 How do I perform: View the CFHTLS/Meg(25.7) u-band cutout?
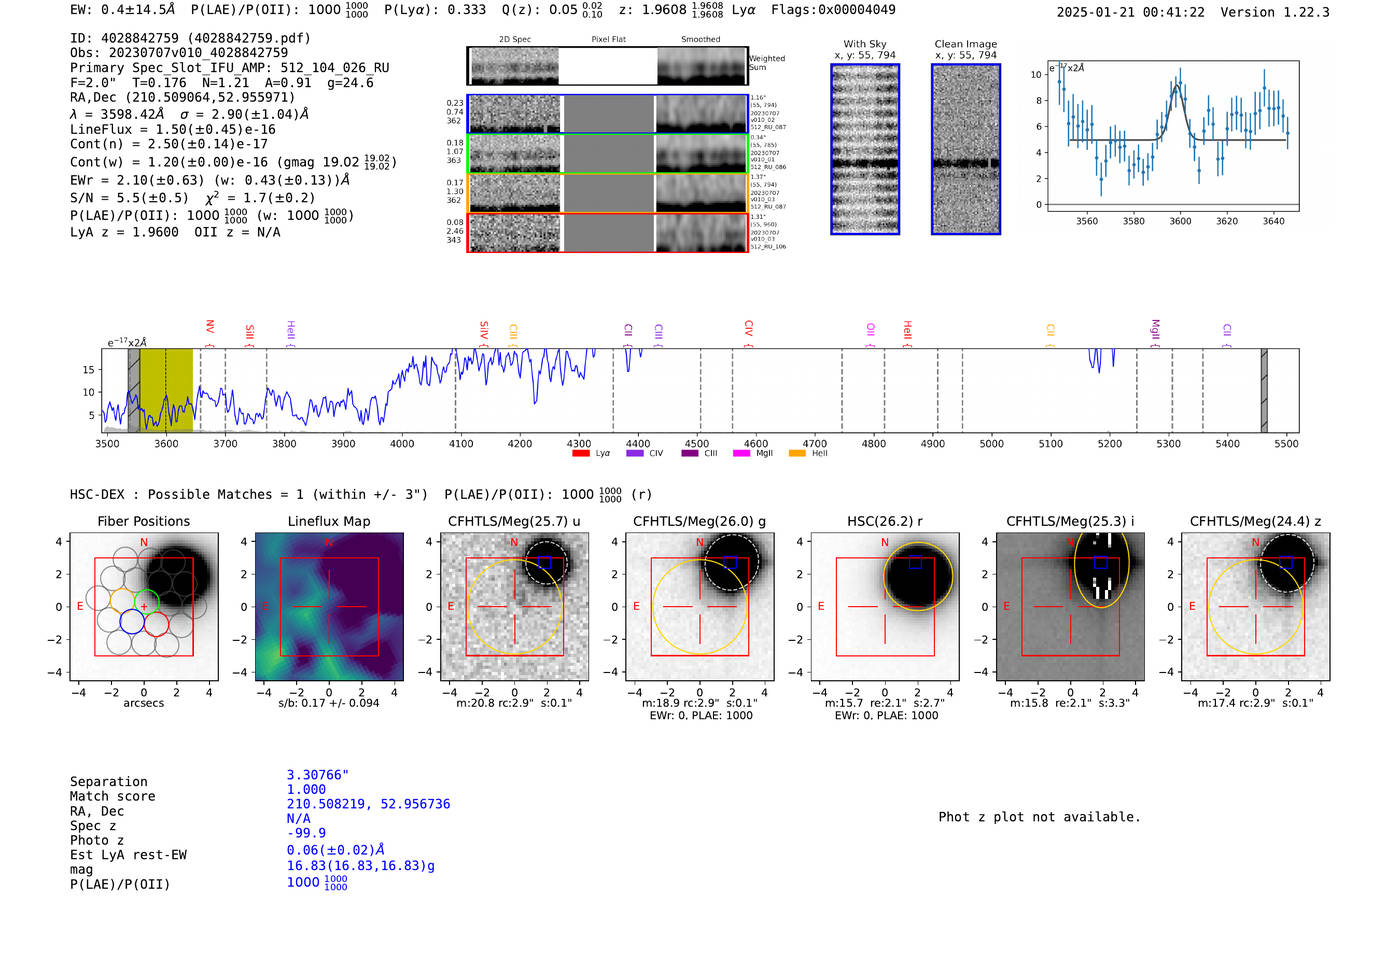514,607
